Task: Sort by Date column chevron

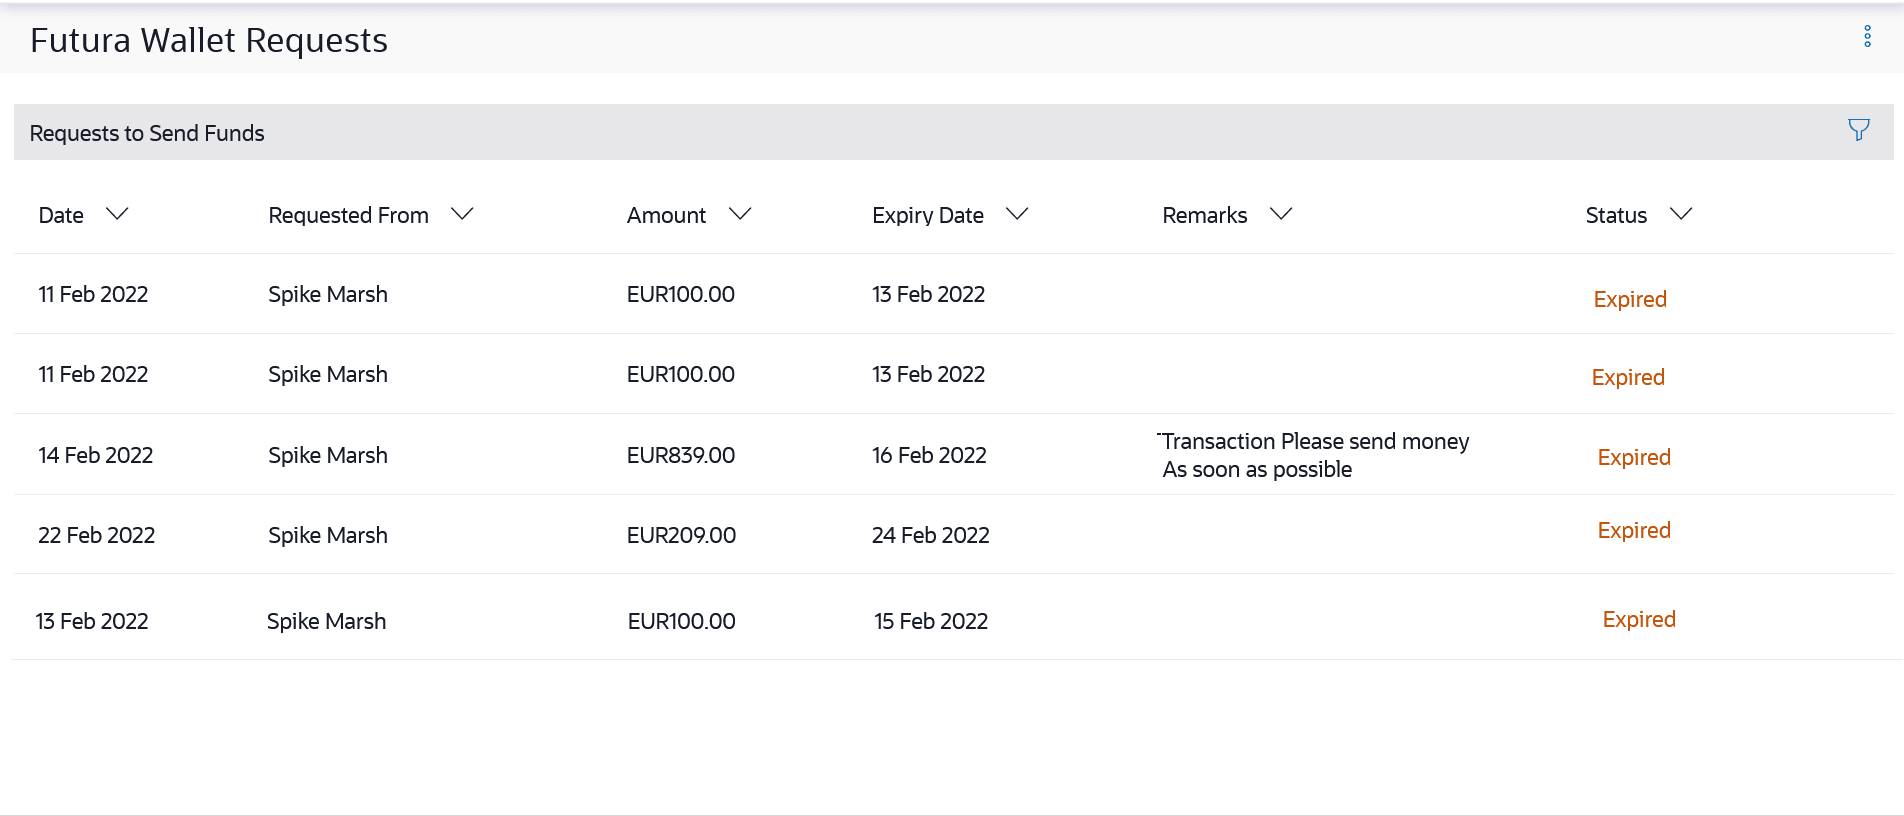Action: click(117, 214)
